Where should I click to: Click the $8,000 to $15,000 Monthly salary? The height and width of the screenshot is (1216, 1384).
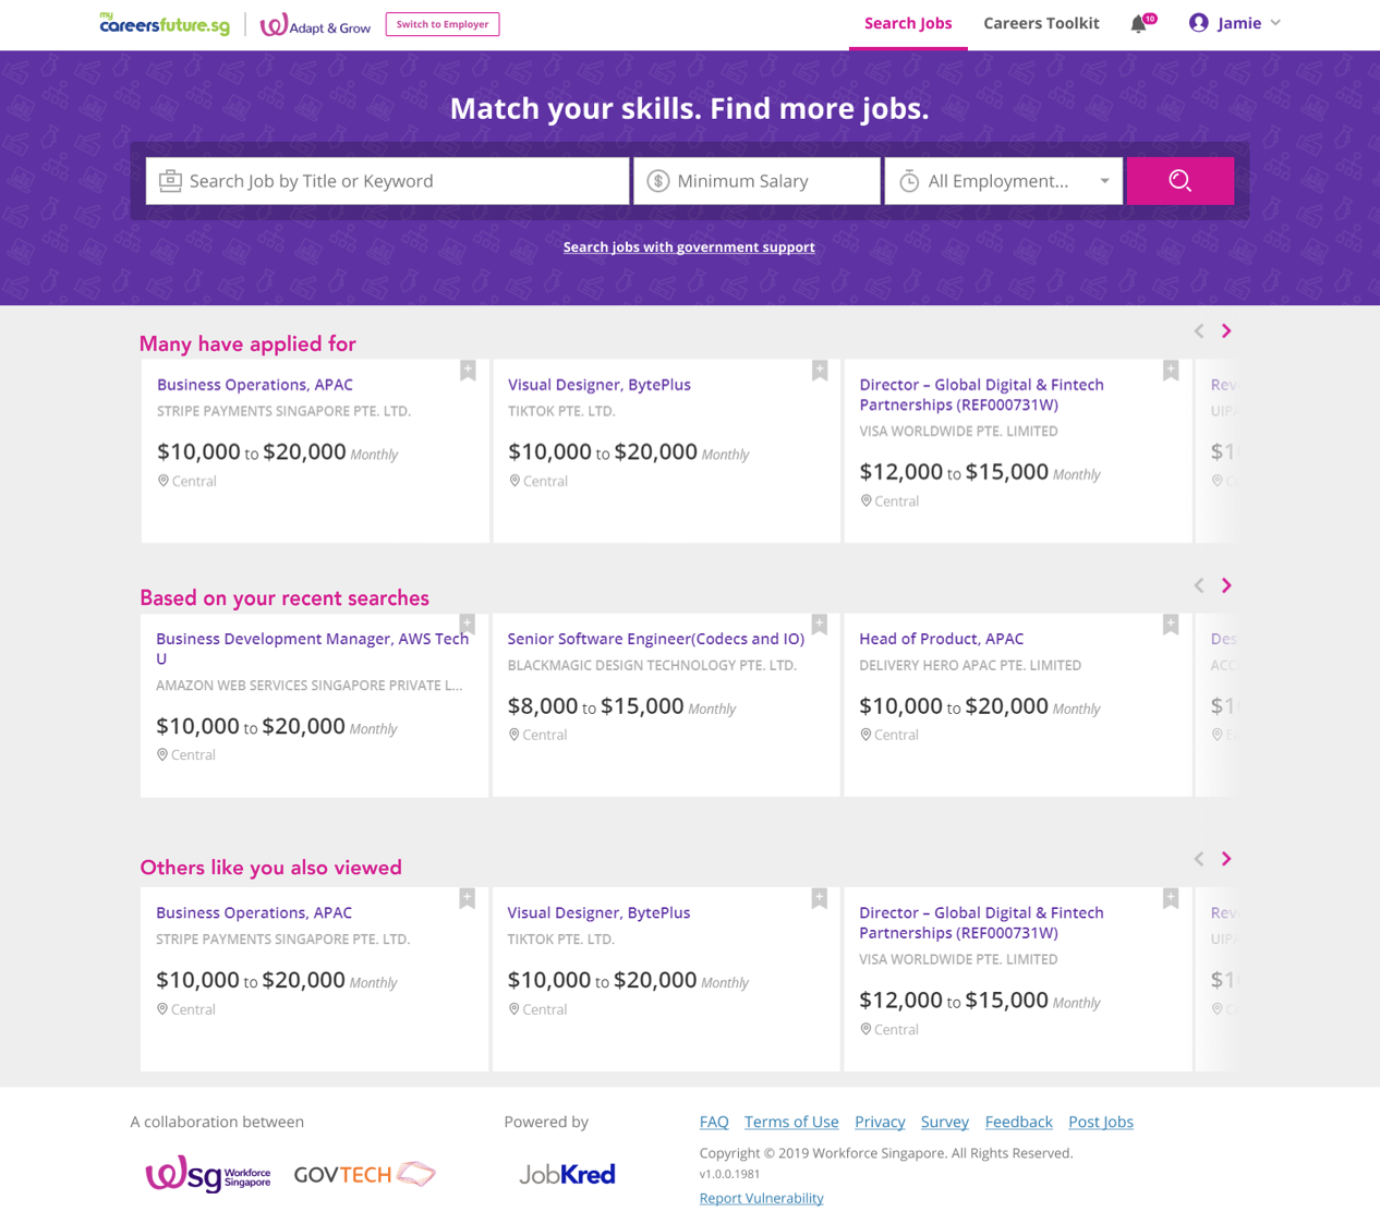[x=623, y=708]
